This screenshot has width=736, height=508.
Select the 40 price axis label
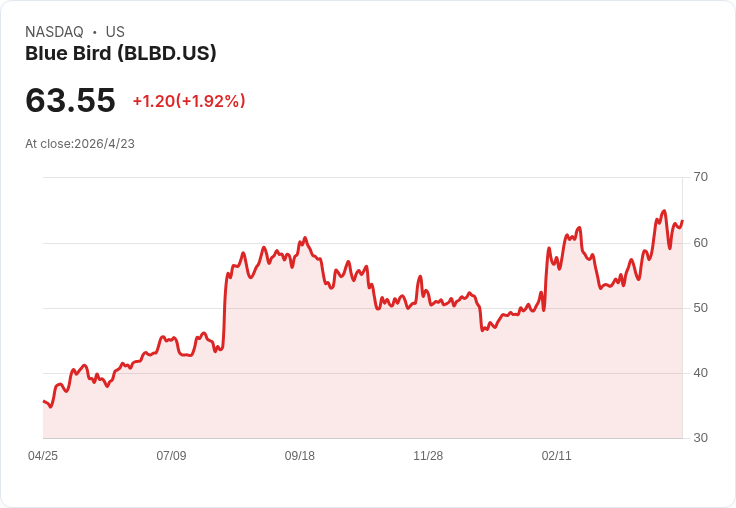[700, 373]
